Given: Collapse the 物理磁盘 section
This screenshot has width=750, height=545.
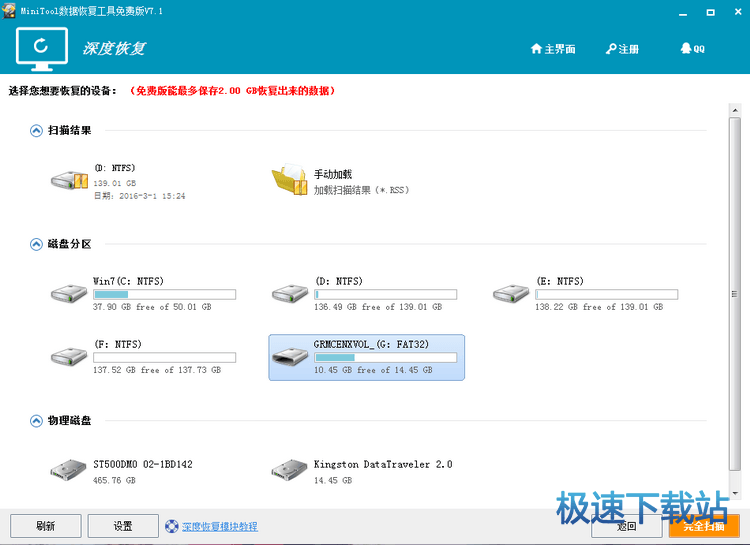Looking at the screenshot, I should pyautogui.click(x=36, y=421).
